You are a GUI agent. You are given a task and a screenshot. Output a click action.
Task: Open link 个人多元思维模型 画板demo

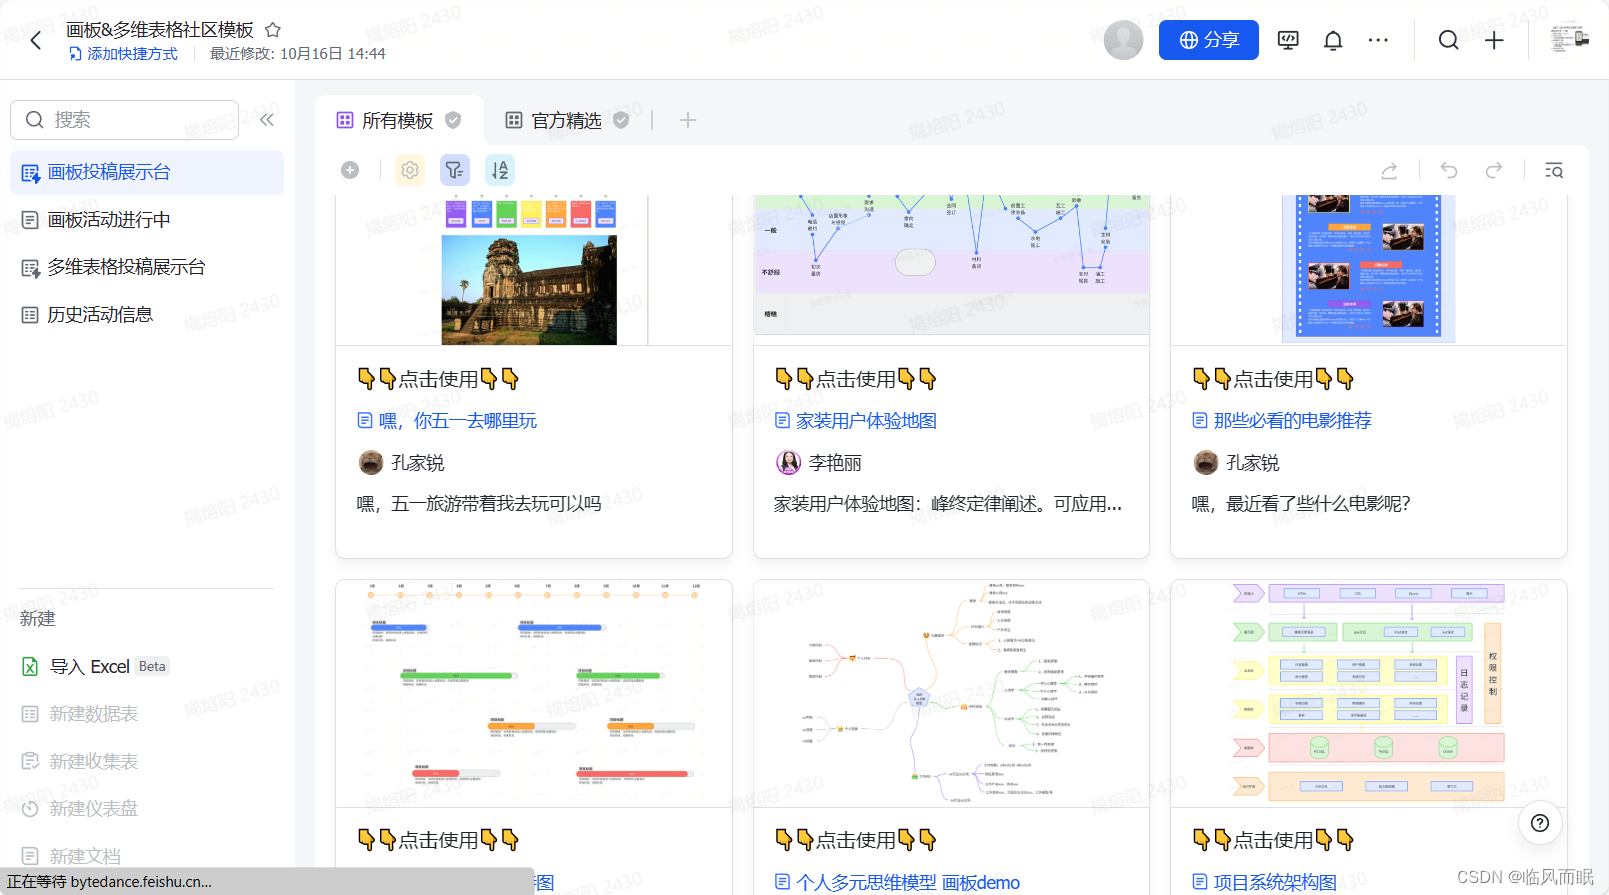point(898,883)
